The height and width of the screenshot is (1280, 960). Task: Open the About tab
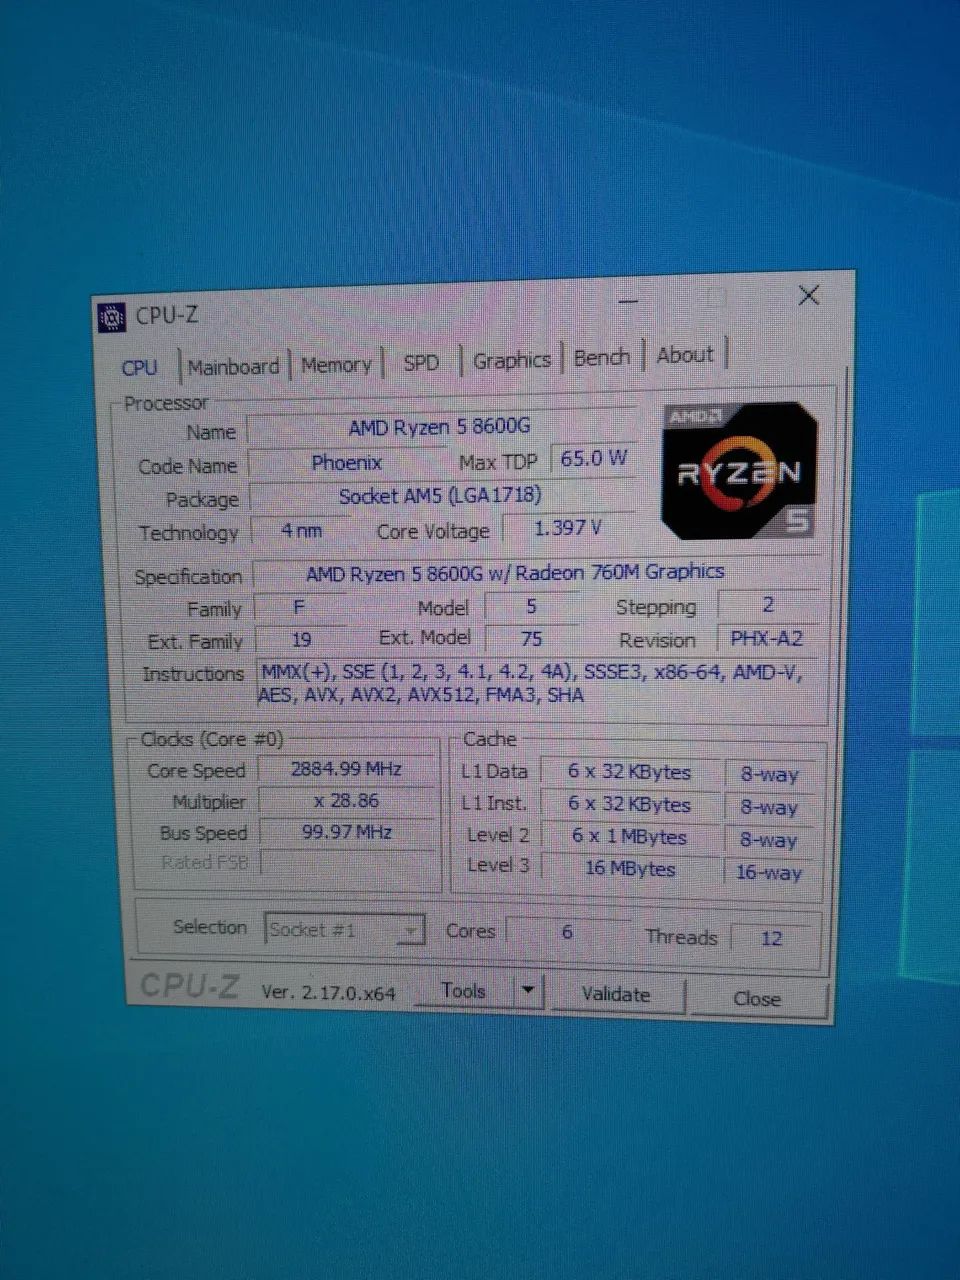685,355
